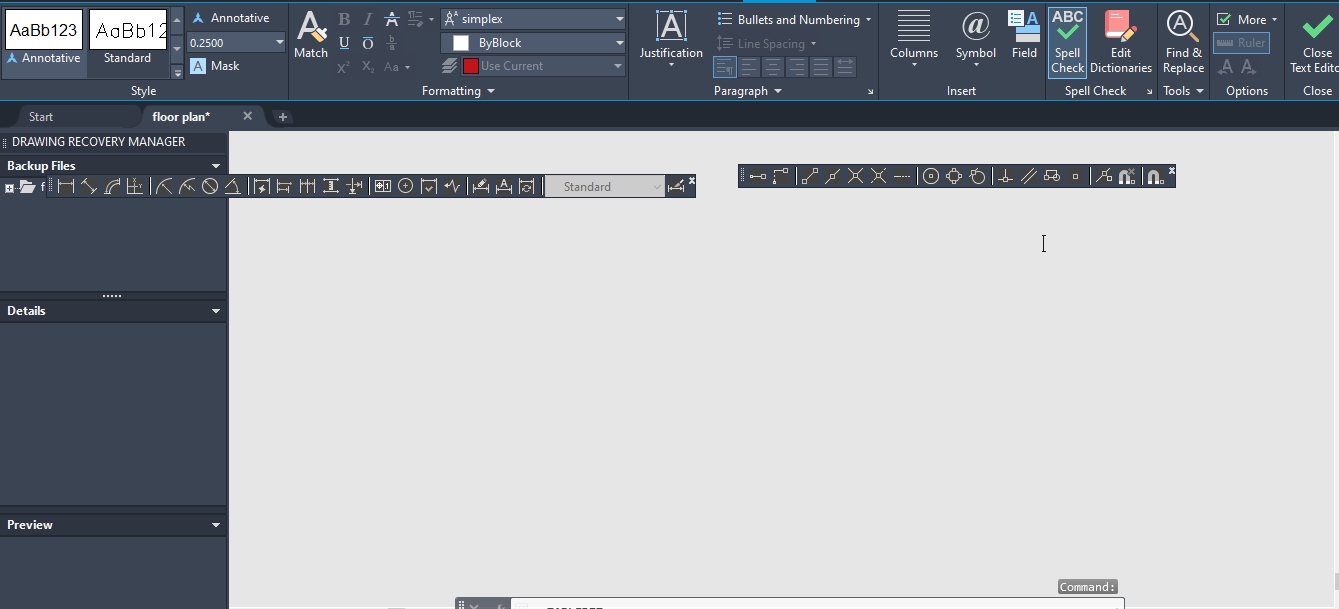Open Object Snap Settings with the magnet icon

coord(1155,176)
